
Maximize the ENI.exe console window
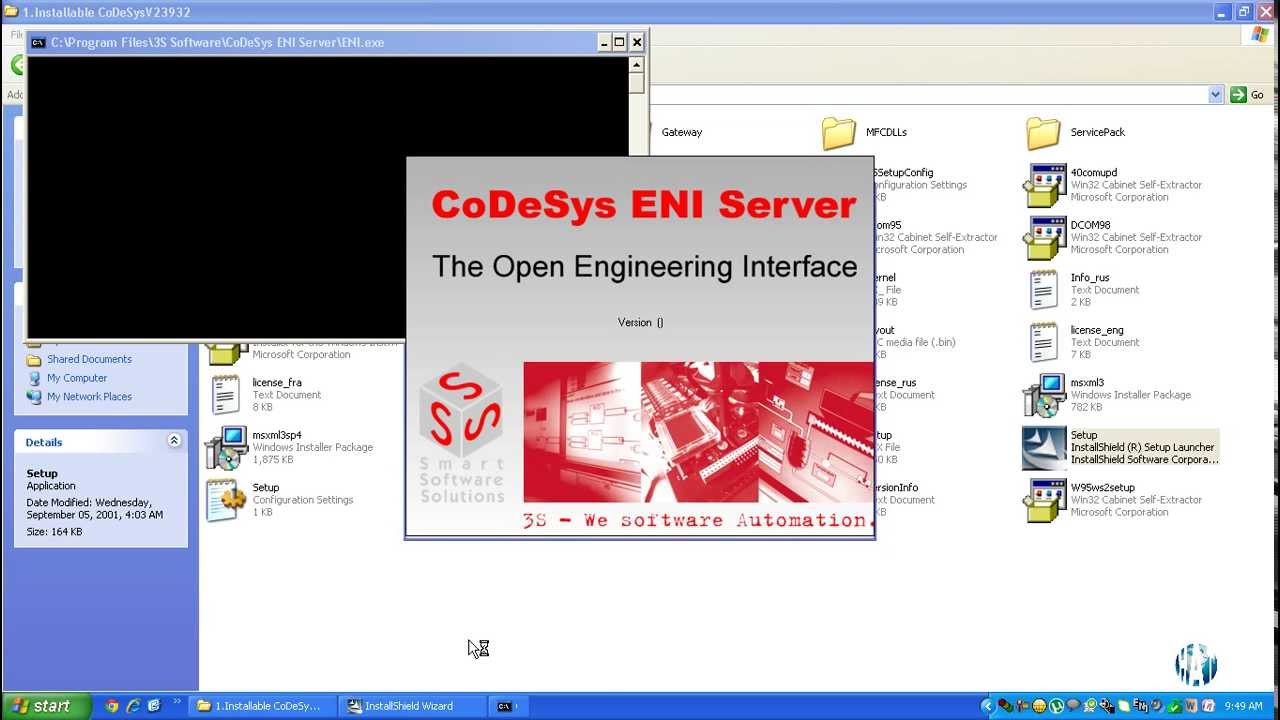[x=619, y=42]
